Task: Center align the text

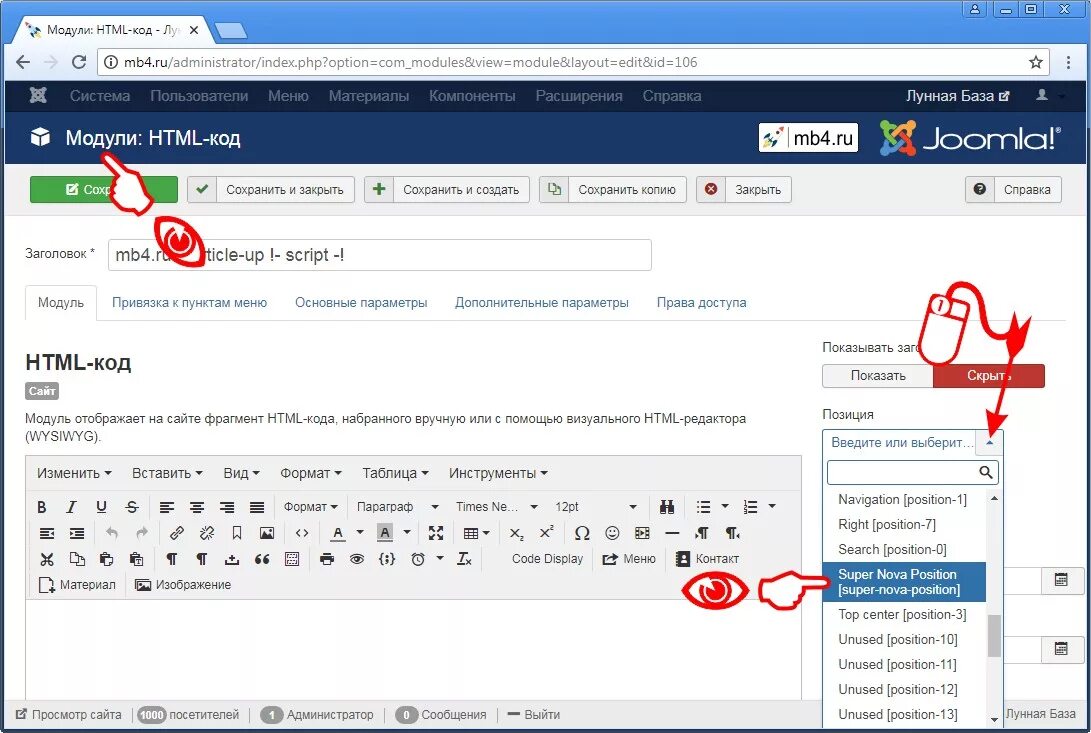Action: pos(197,507)
